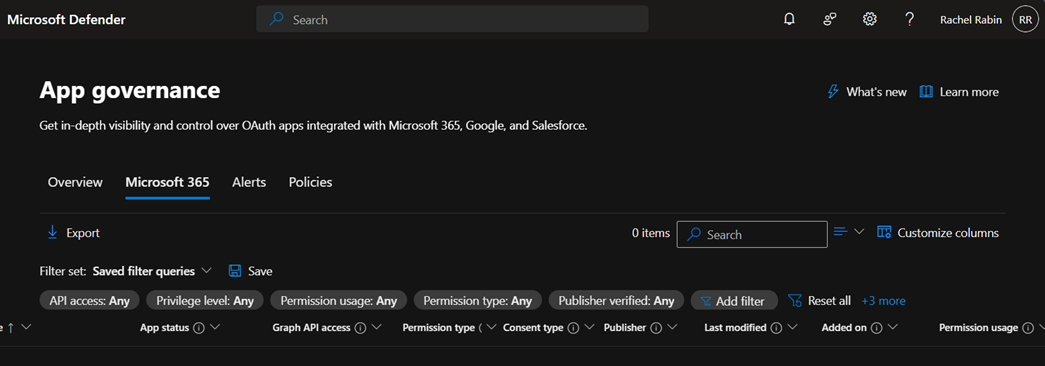The height and width of the screenshot is (366, 1045).
Task: Switch to the Overview tab
Action: (75, 182)
